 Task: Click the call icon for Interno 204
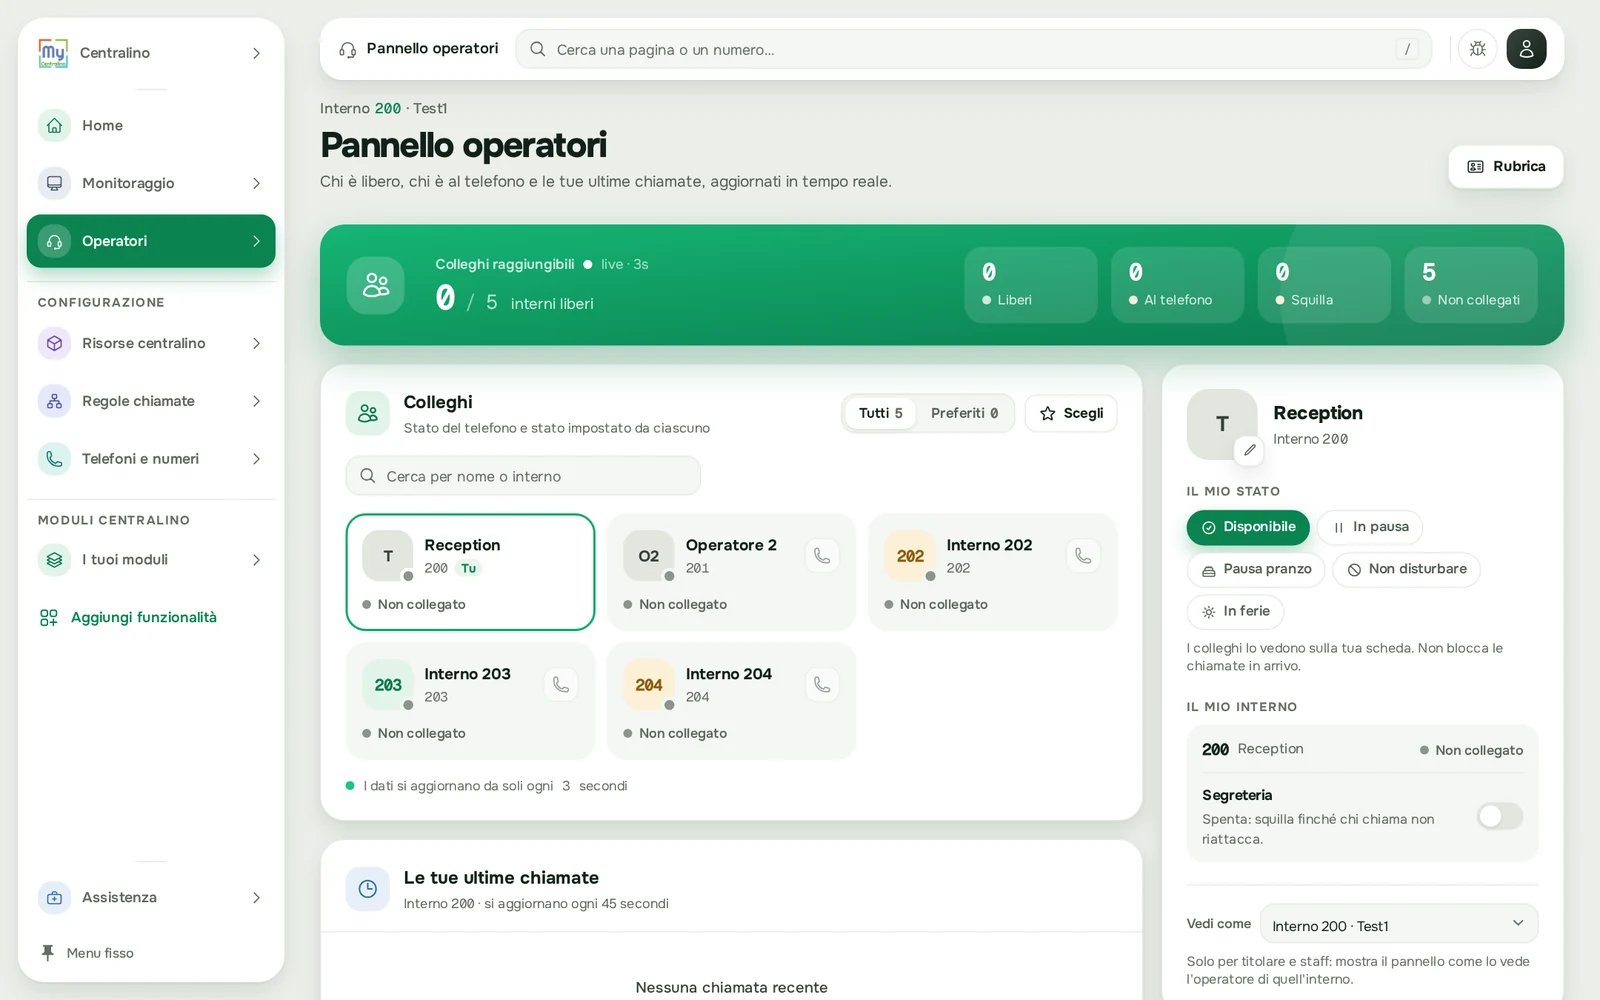coord(822,685)
